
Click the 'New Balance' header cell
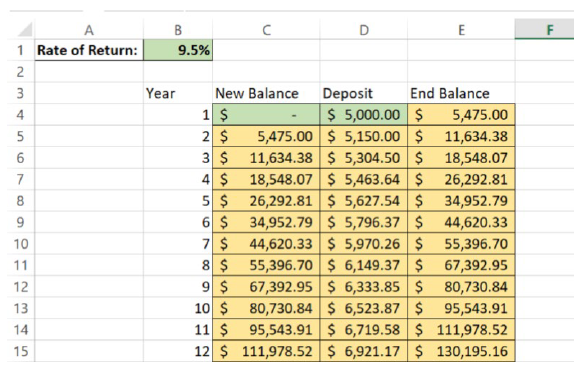(266, 93)
